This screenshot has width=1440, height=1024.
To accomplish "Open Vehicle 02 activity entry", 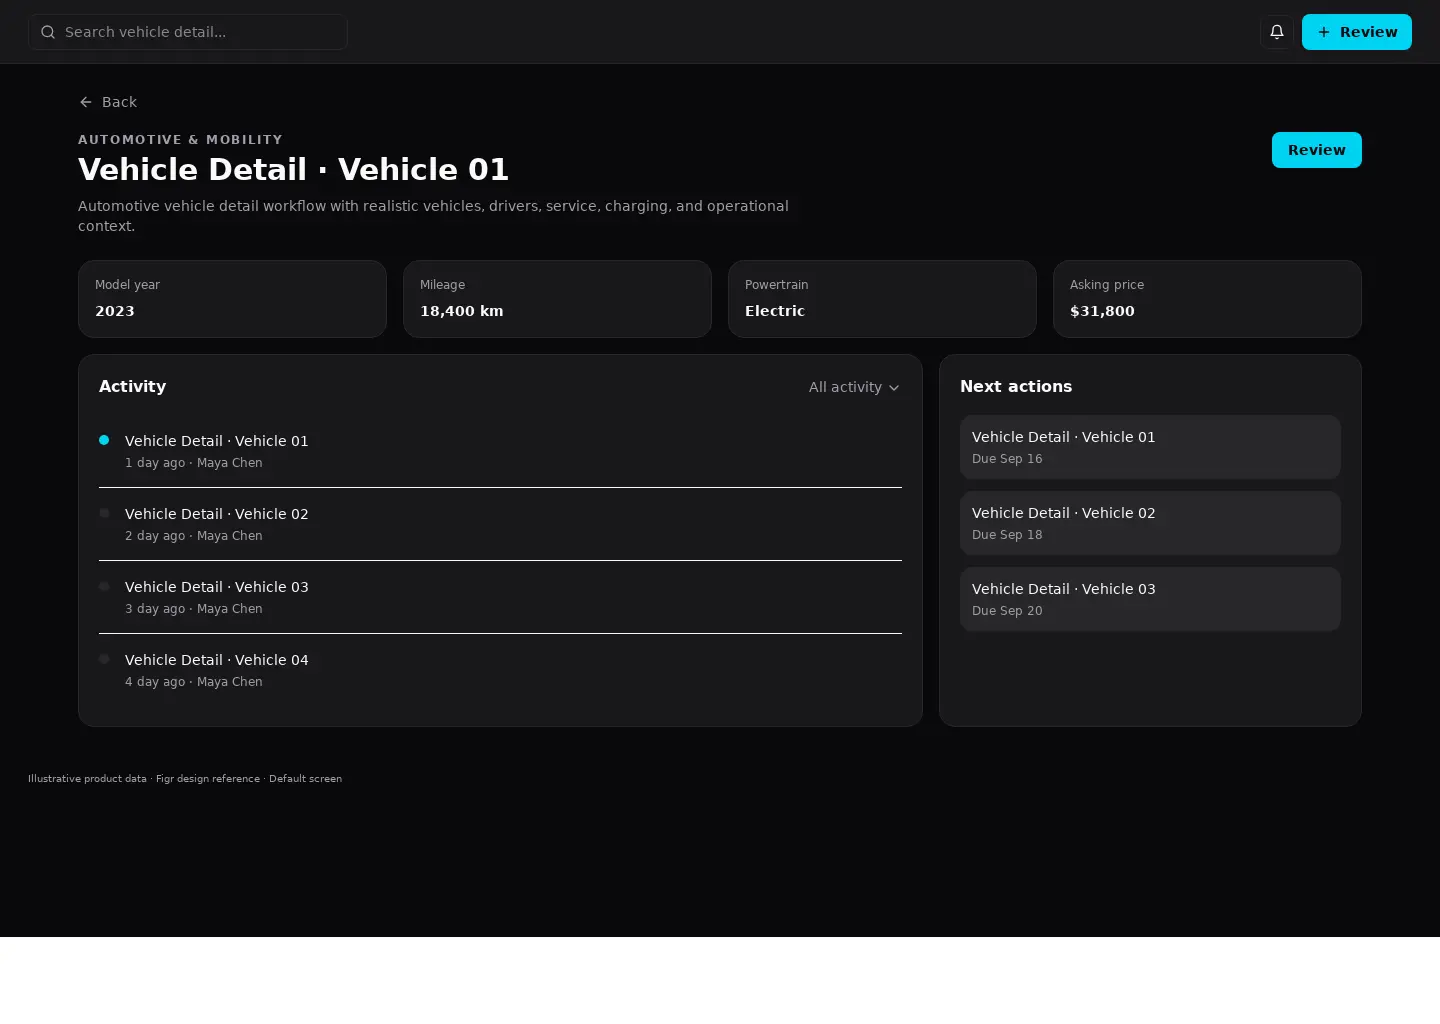I will pos(500,524).
